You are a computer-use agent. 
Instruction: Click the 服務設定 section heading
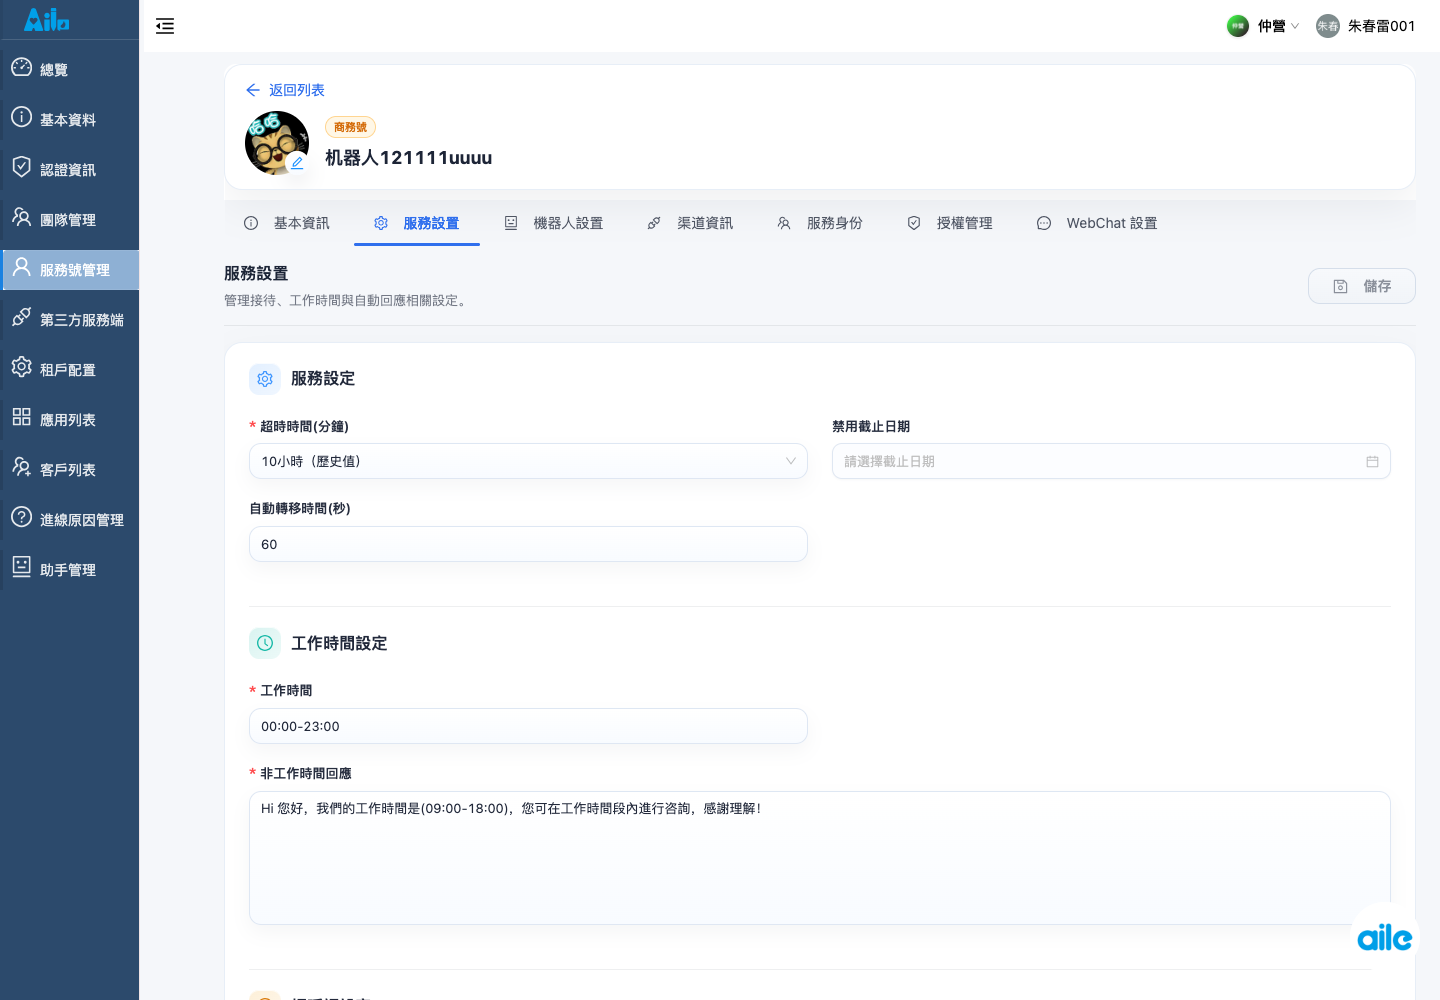pyautogui.click(x=323, y=379)
